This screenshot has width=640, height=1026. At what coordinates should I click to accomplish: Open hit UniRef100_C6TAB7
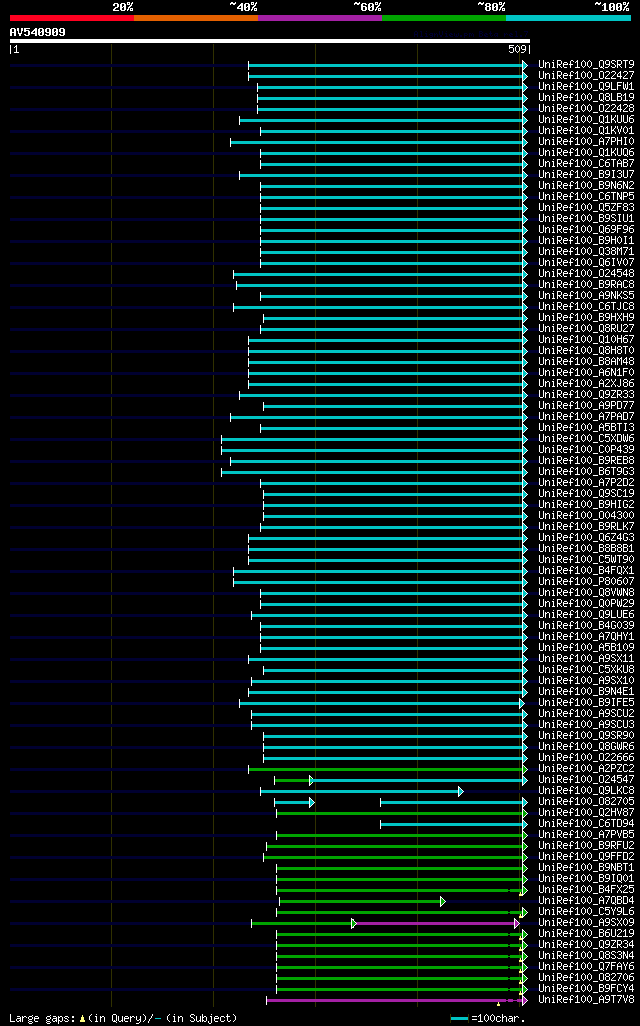[586, 164]
